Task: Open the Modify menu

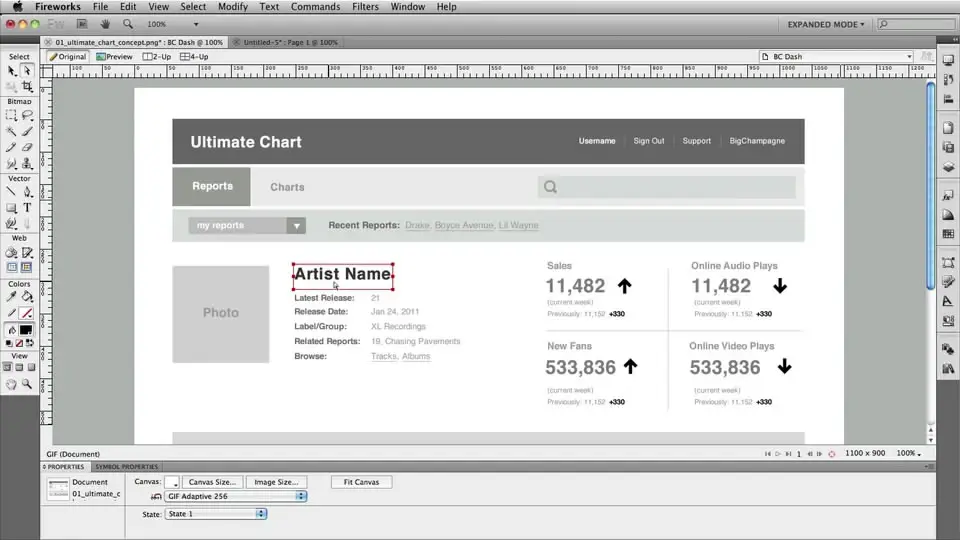Action: coord(233,7)
